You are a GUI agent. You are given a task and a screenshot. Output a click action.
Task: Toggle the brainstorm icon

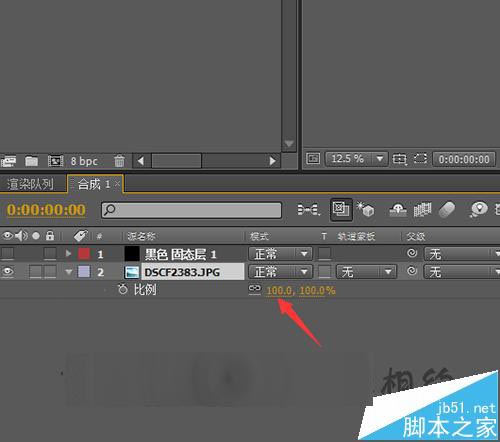click(x=479, y=210)
